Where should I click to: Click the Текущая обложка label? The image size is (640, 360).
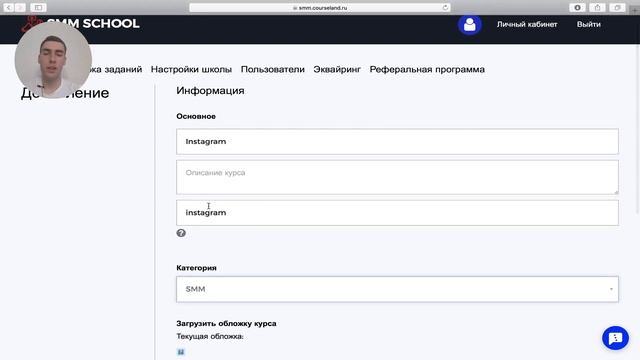[210, 336]
